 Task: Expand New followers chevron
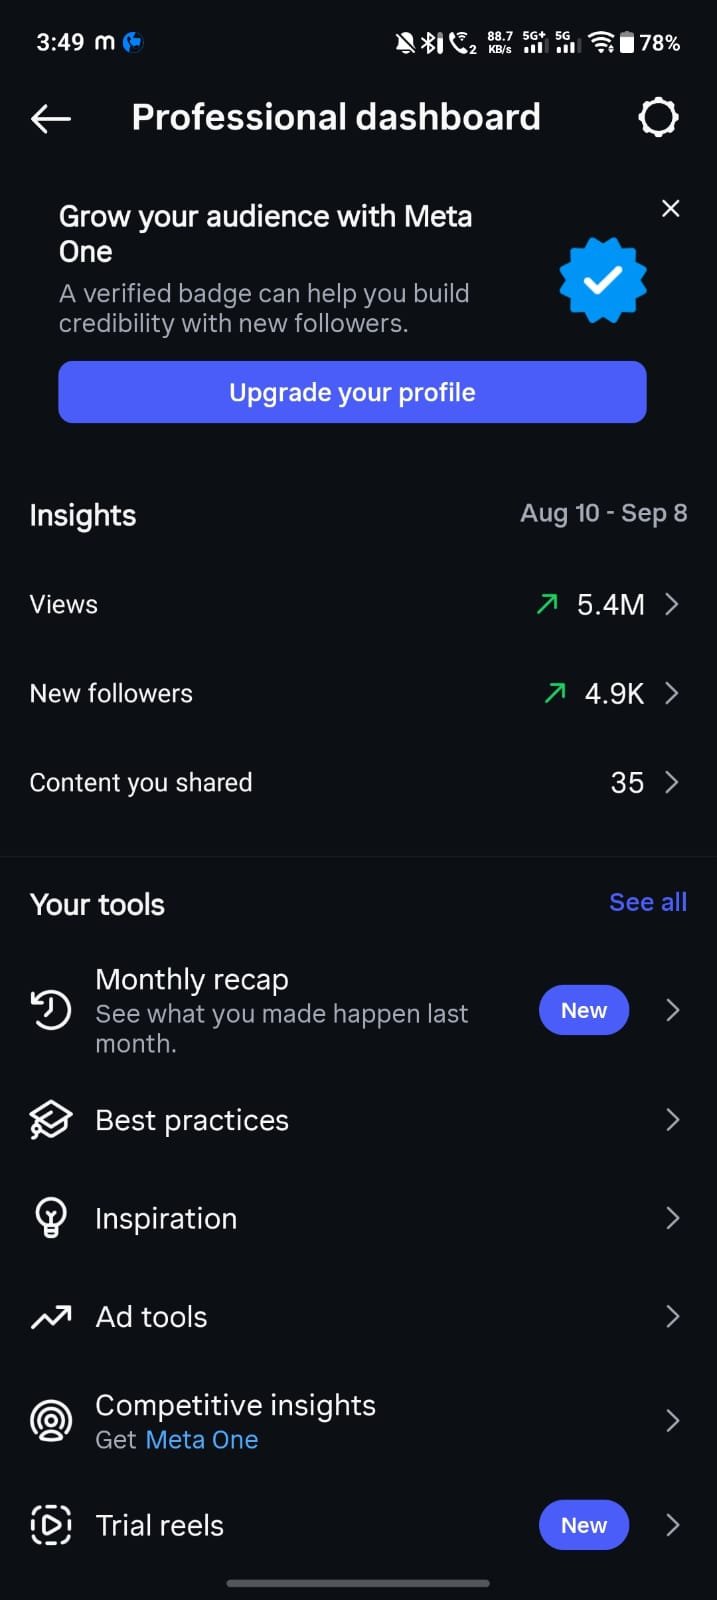(x=672, y=693)
